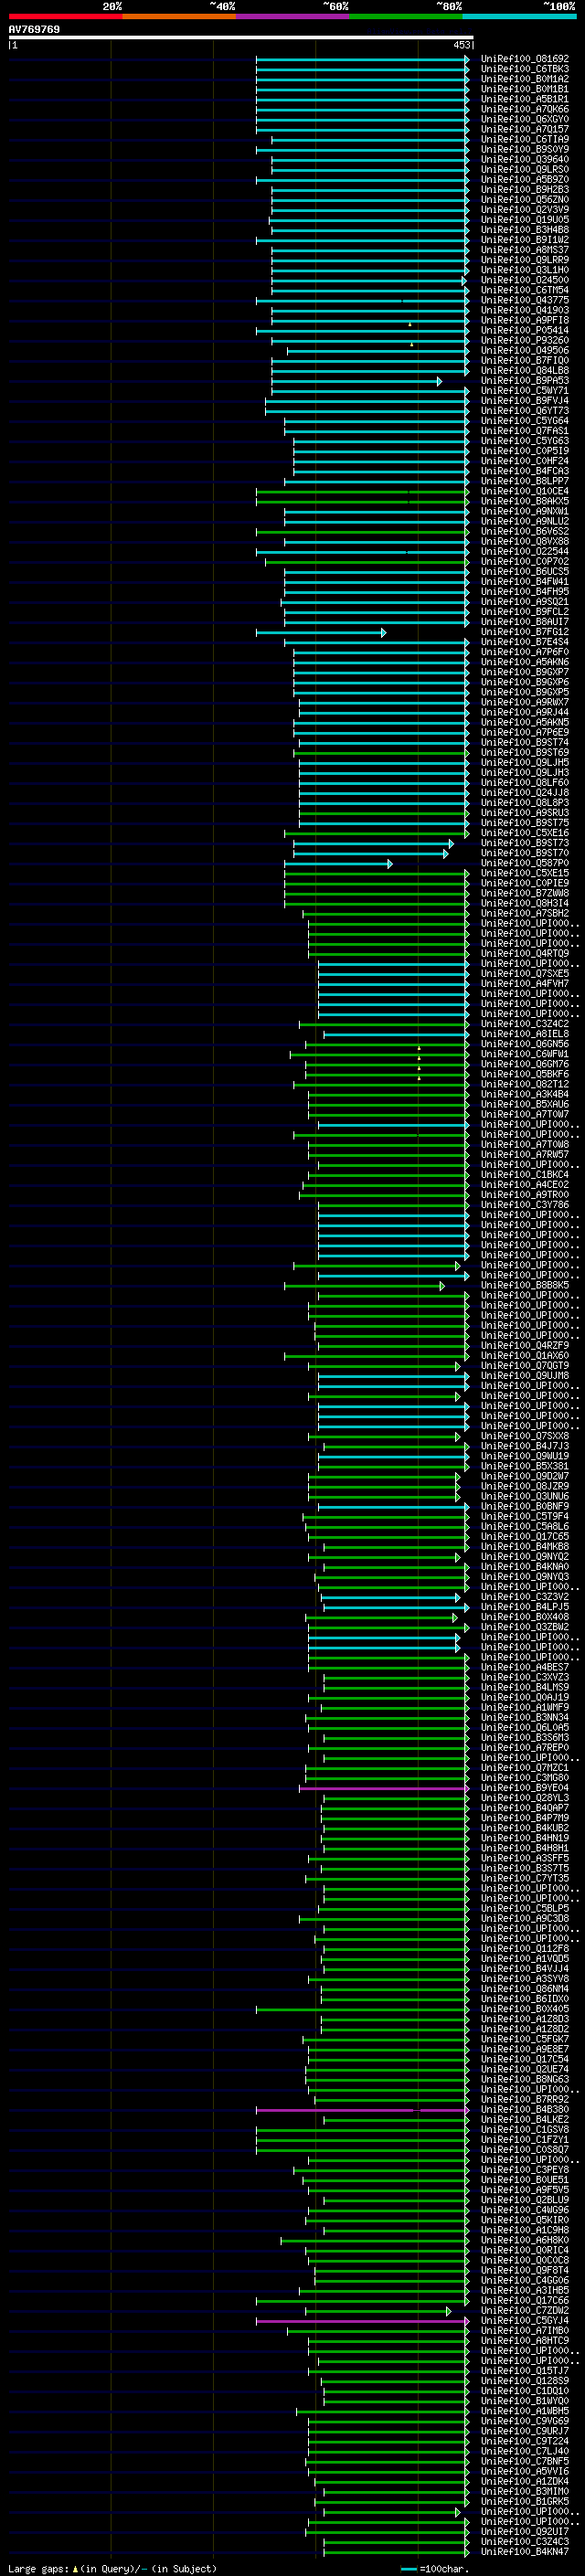Click label UniRef100_C5XE16
This screenshot has width=585, height=2576.
524,832
